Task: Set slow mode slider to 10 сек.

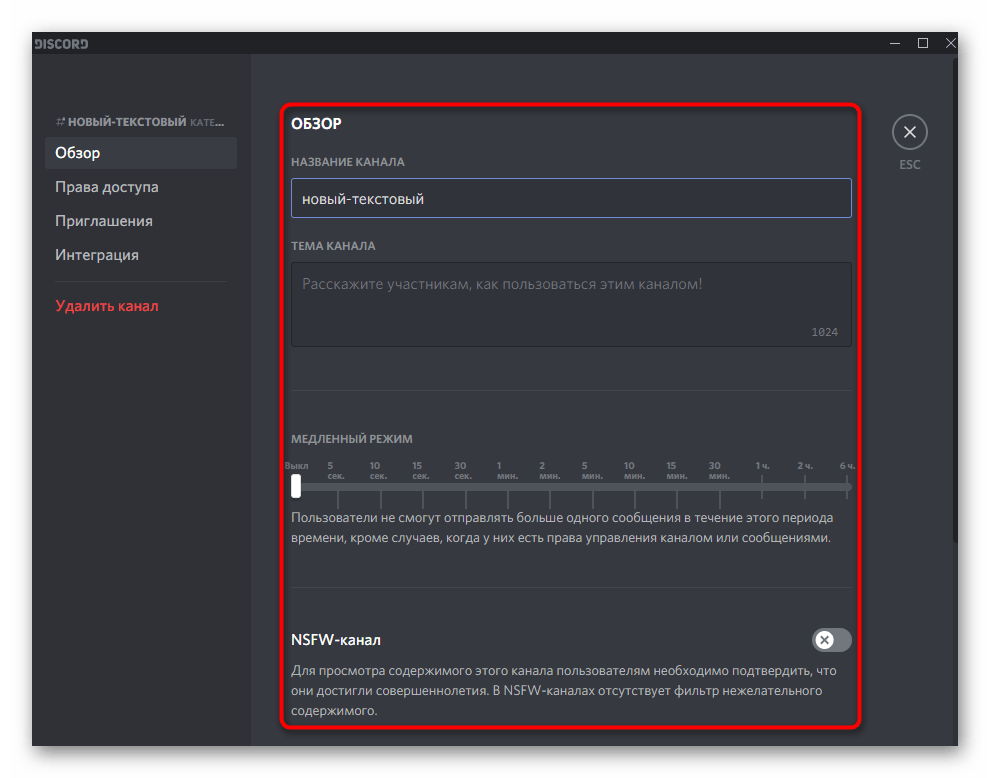Action: pyautogui.click(x=381, y=487)
